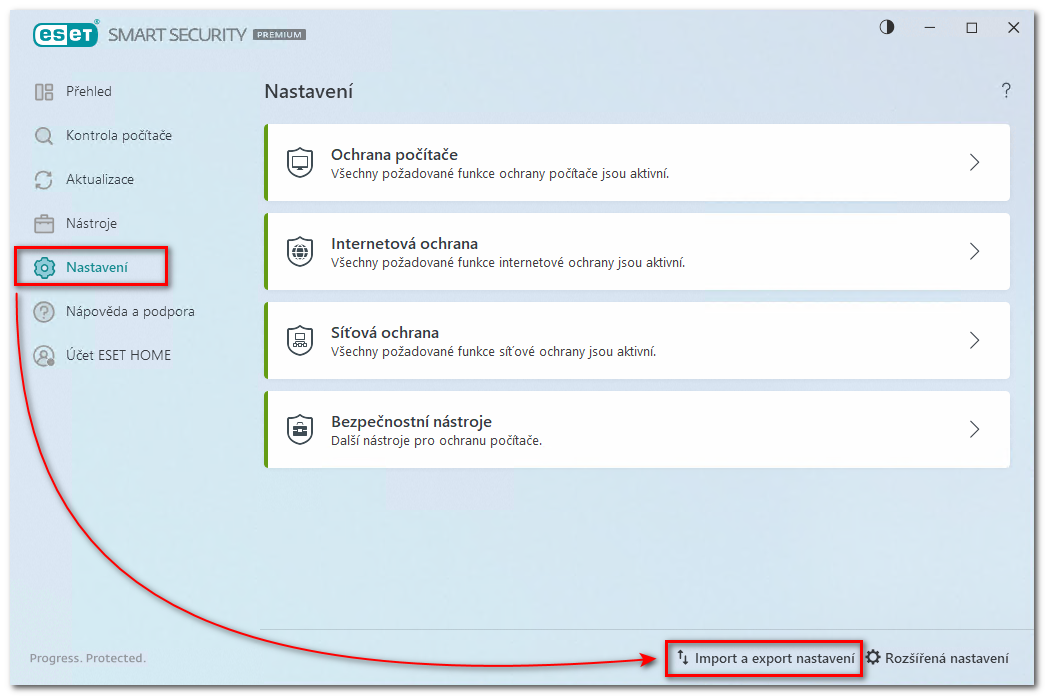This screenshot has width=1045, height=696.
Task: Click the help question mark near Nastavení heading
Action: [x=1006, y=91]
